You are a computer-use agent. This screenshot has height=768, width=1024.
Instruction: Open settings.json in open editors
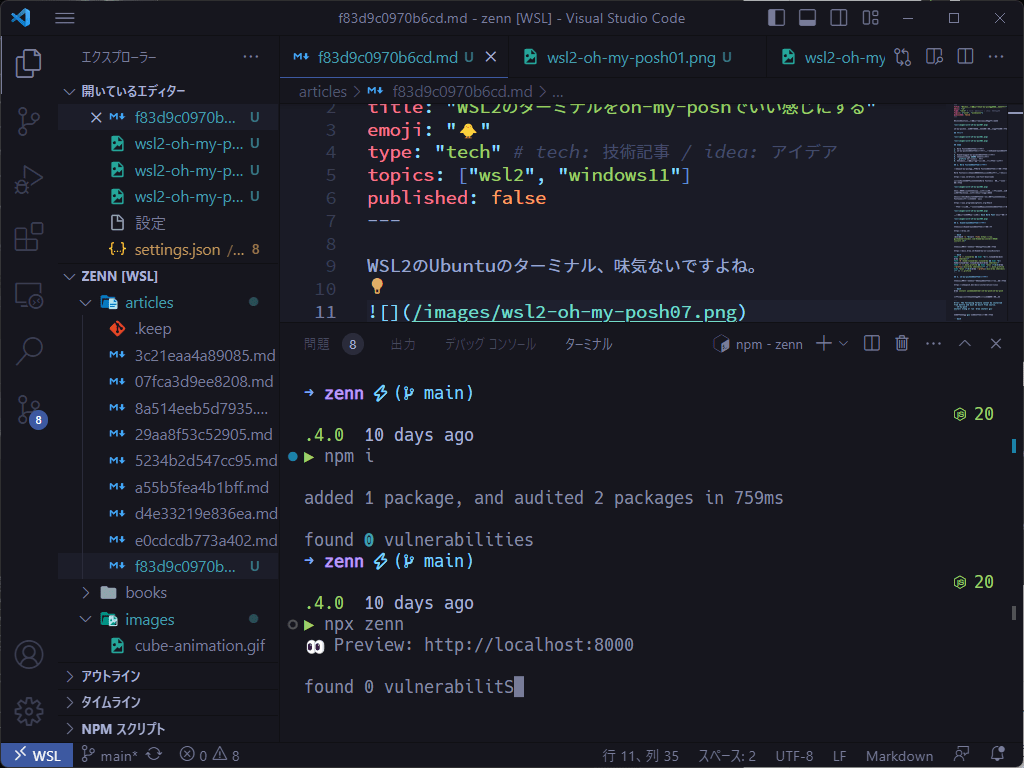(168, 249)
